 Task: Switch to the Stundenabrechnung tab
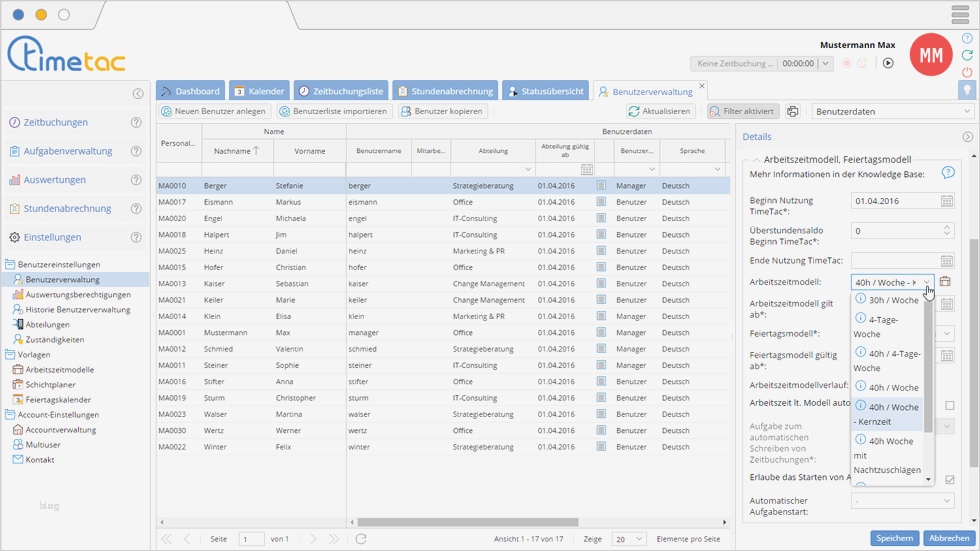pos(445,91)
